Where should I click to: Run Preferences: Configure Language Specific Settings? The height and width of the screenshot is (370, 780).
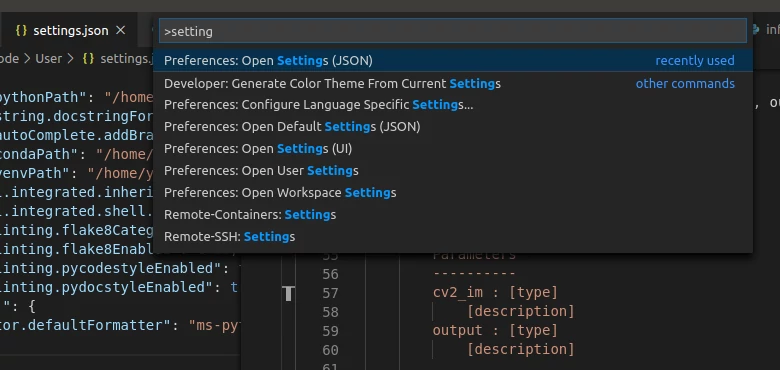pos(453,105)
